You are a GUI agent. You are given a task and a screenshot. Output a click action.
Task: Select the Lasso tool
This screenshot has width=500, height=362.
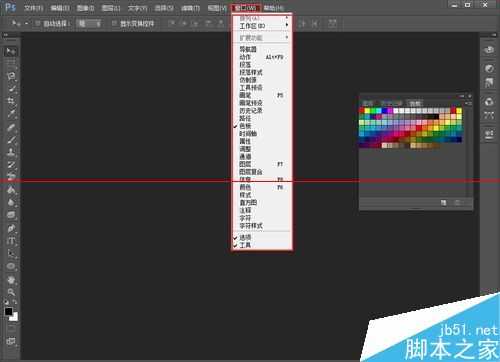[x=11, y=76]
